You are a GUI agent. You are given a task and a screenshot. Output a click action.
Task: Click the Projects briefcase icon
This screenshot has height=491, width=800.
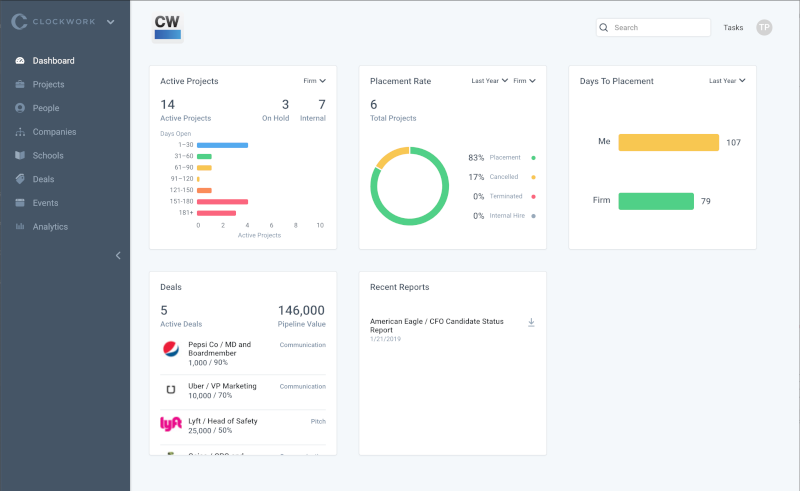point(20,85)
